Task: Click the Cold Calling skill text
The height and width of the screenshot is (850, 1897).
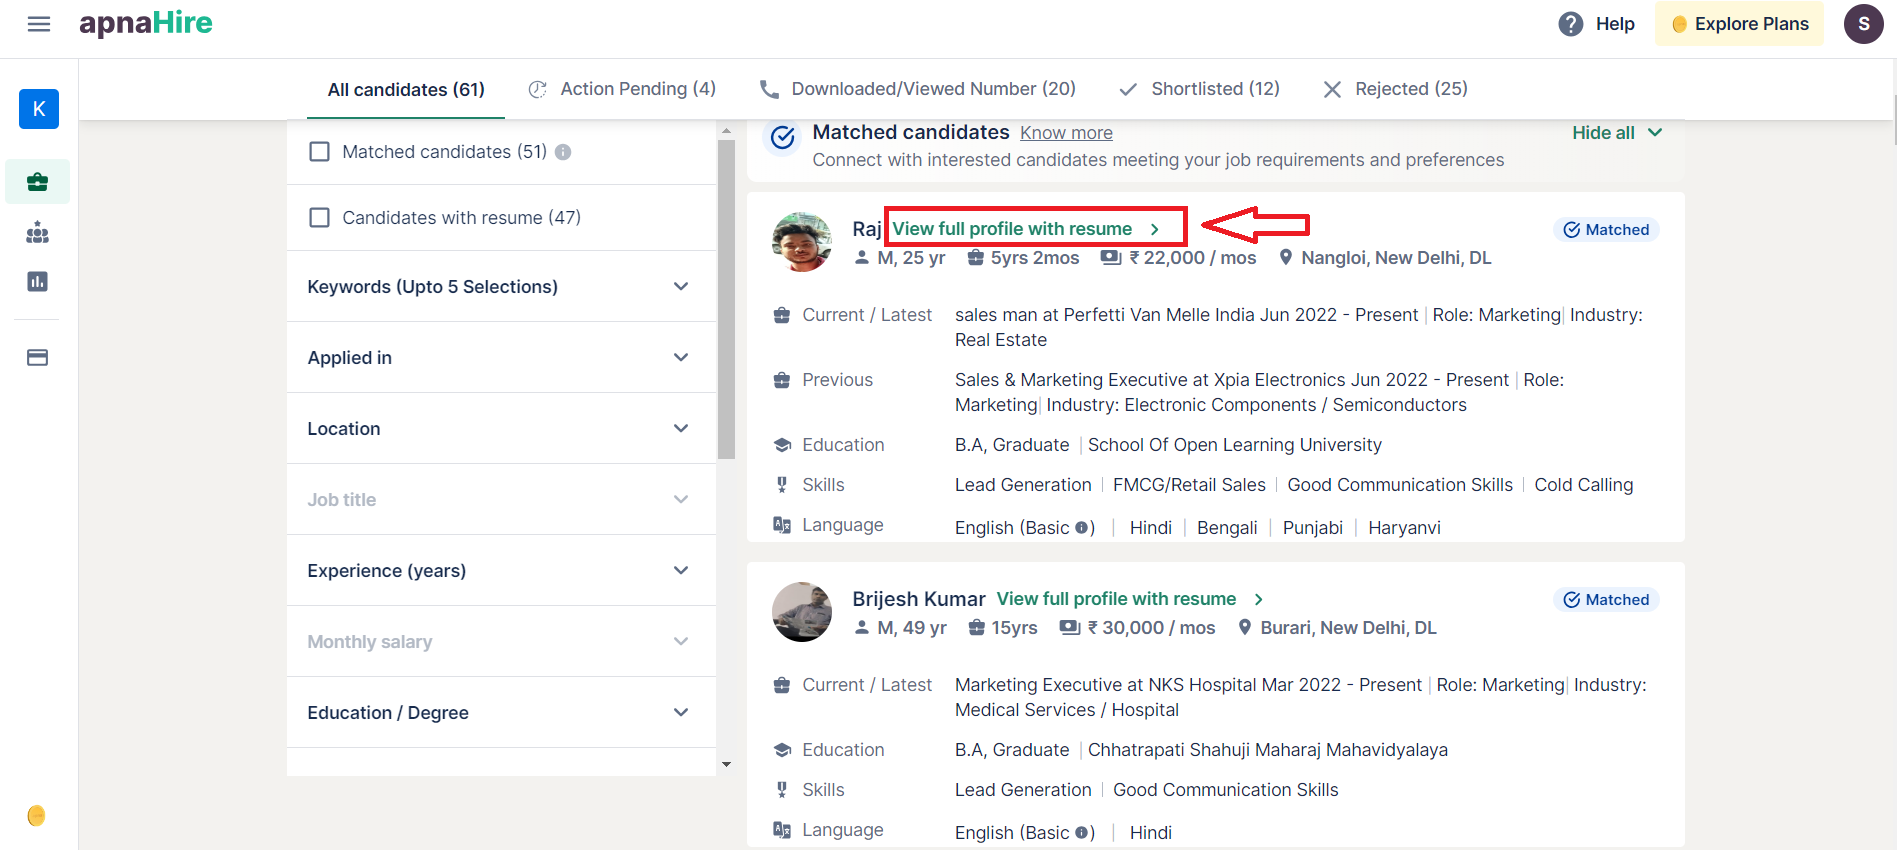Action: pos(1584,485)
